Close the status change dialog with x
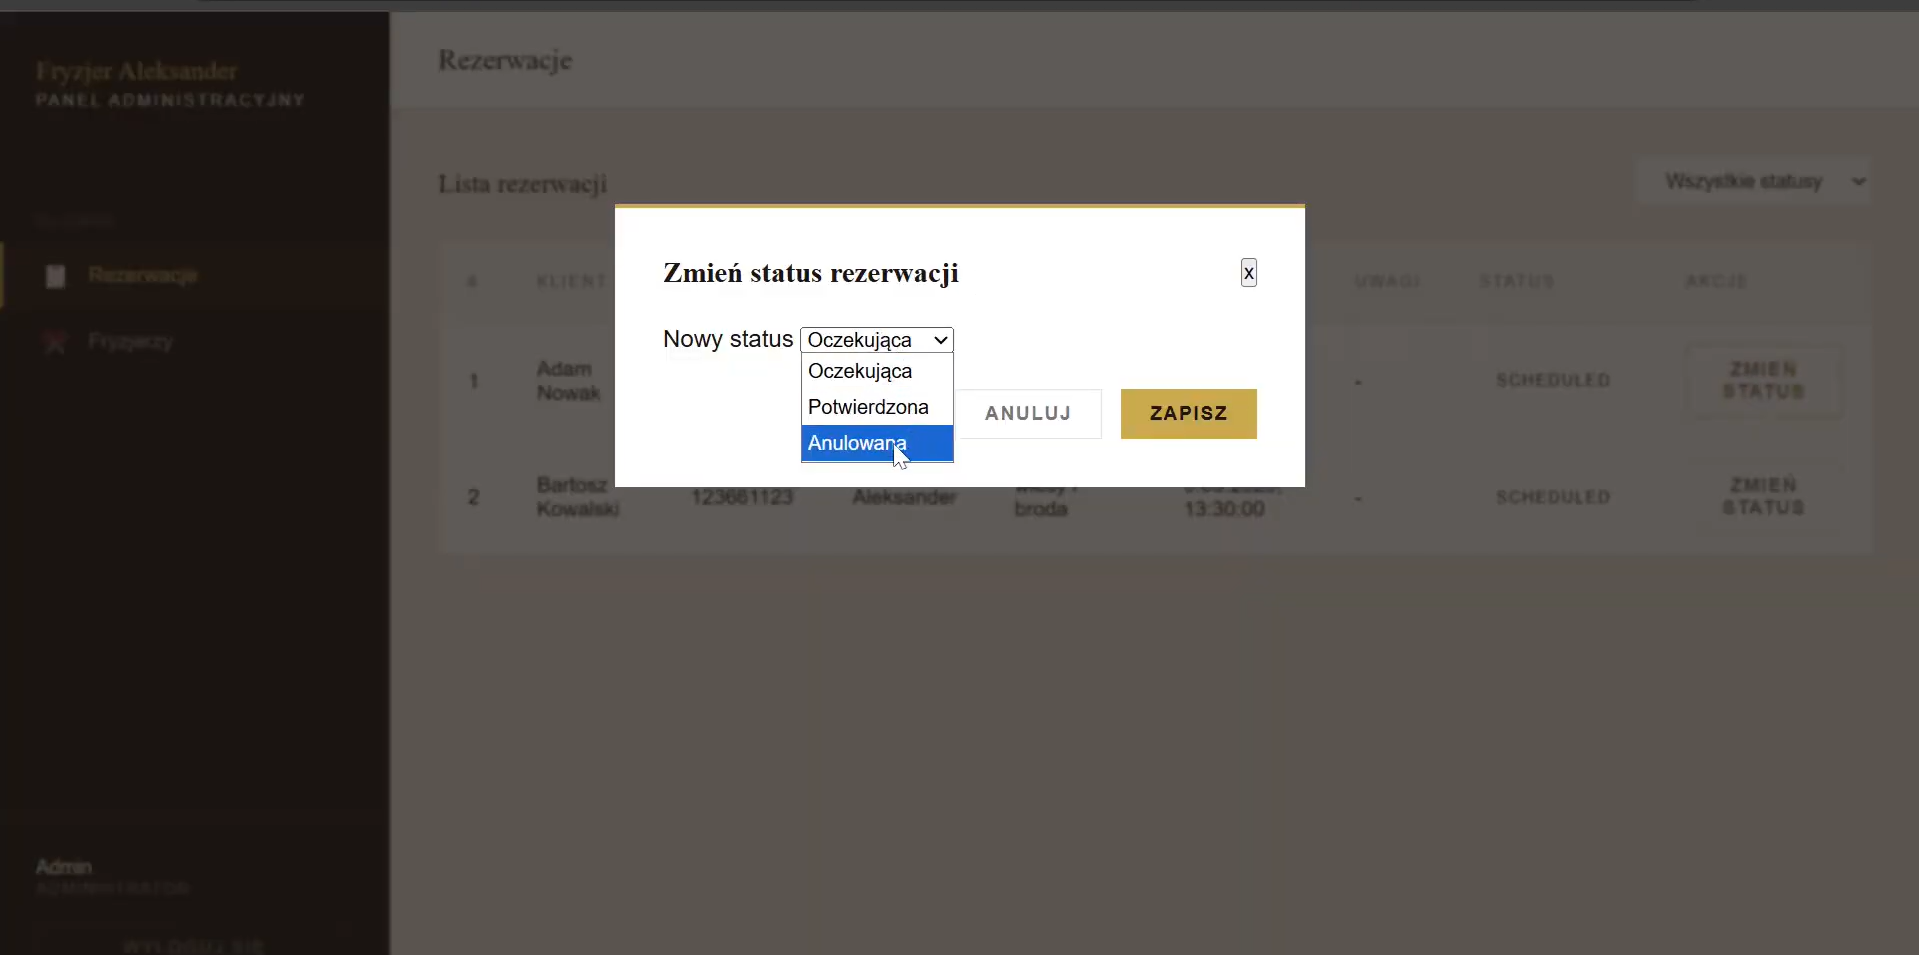Image resolution: width=1919 pixels, height=955 pixels. point(1248,273)
